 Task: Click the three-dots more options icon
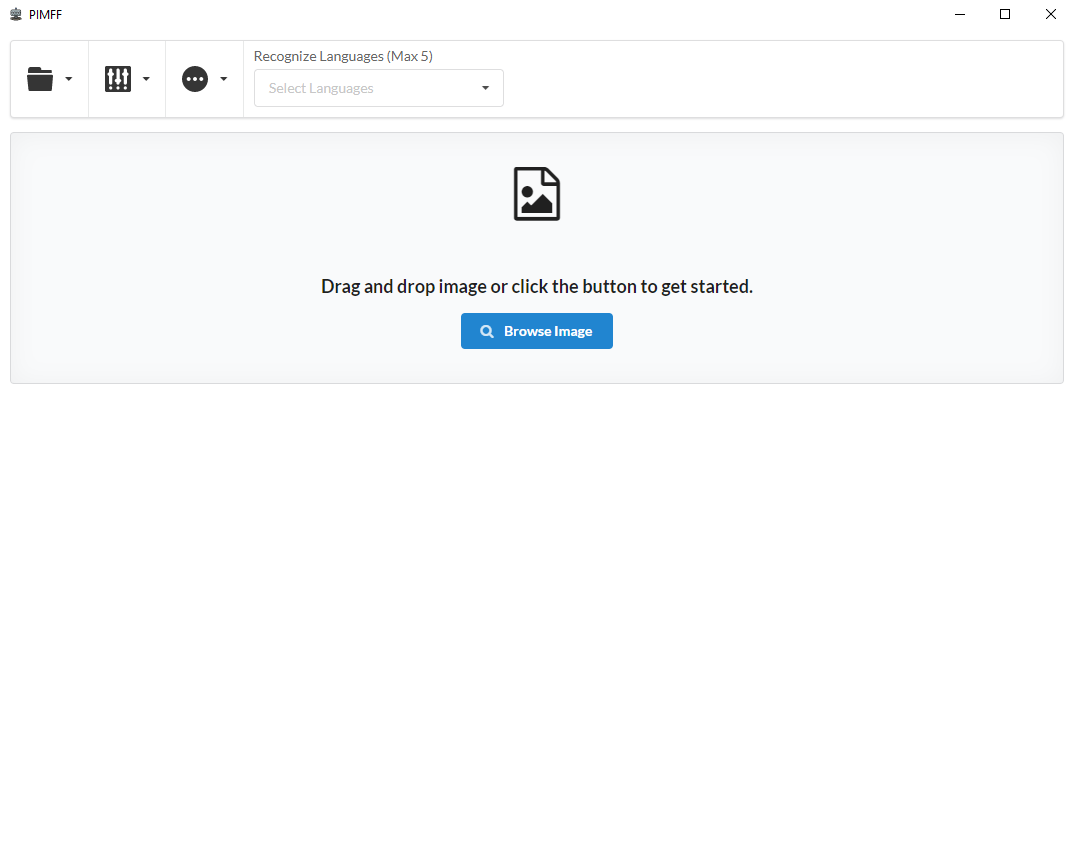pos(195,79)
